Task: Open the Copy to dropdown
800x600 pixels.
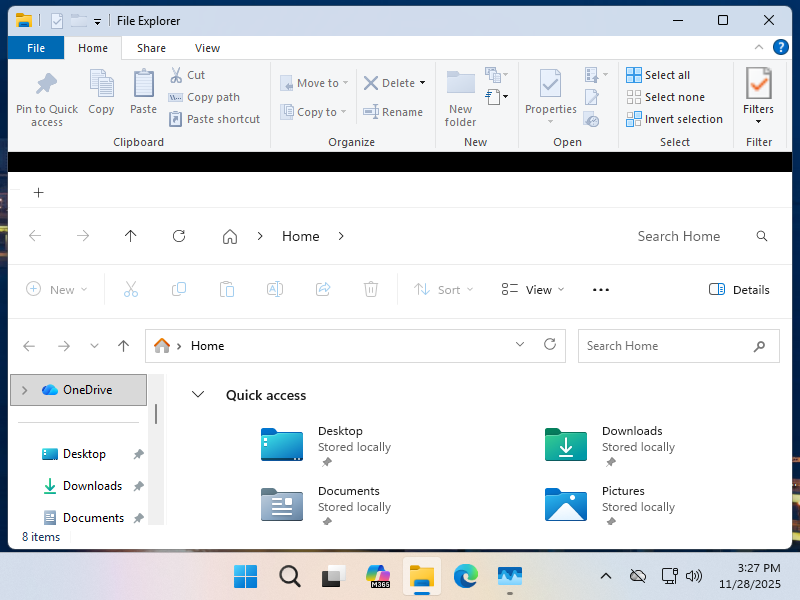Action: (314, 112)
